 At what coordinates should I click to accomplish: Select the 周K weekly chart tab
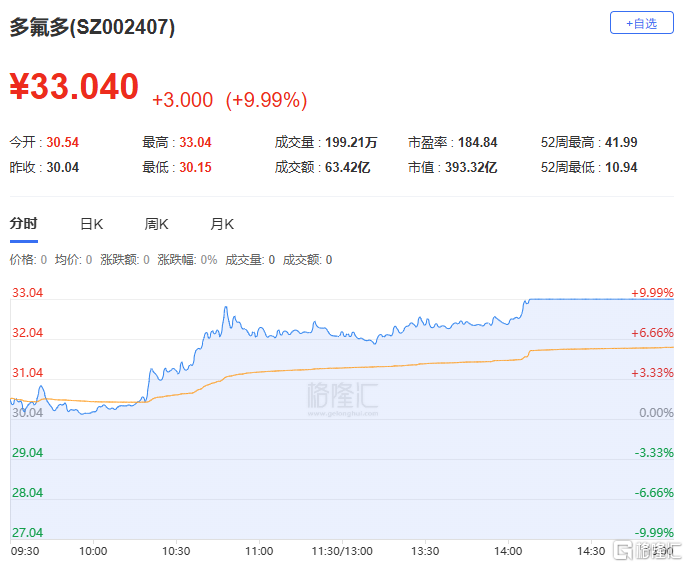pos(157,224)
